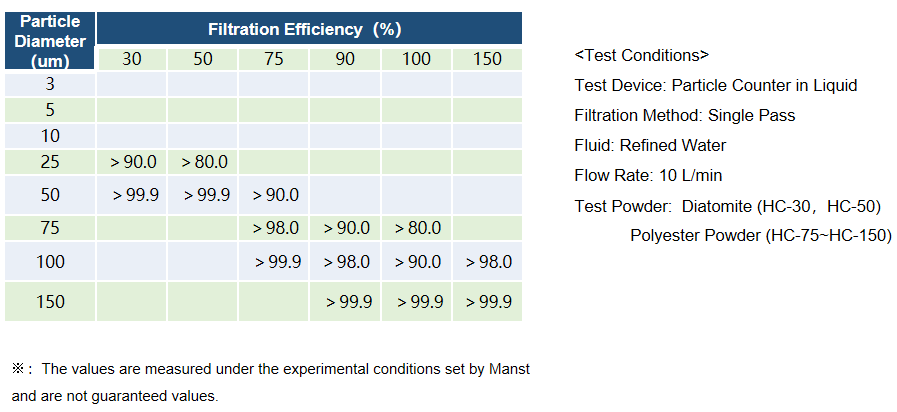Select "Test Device: Particle Counter in Liquid" text

[x=715, y=85]
